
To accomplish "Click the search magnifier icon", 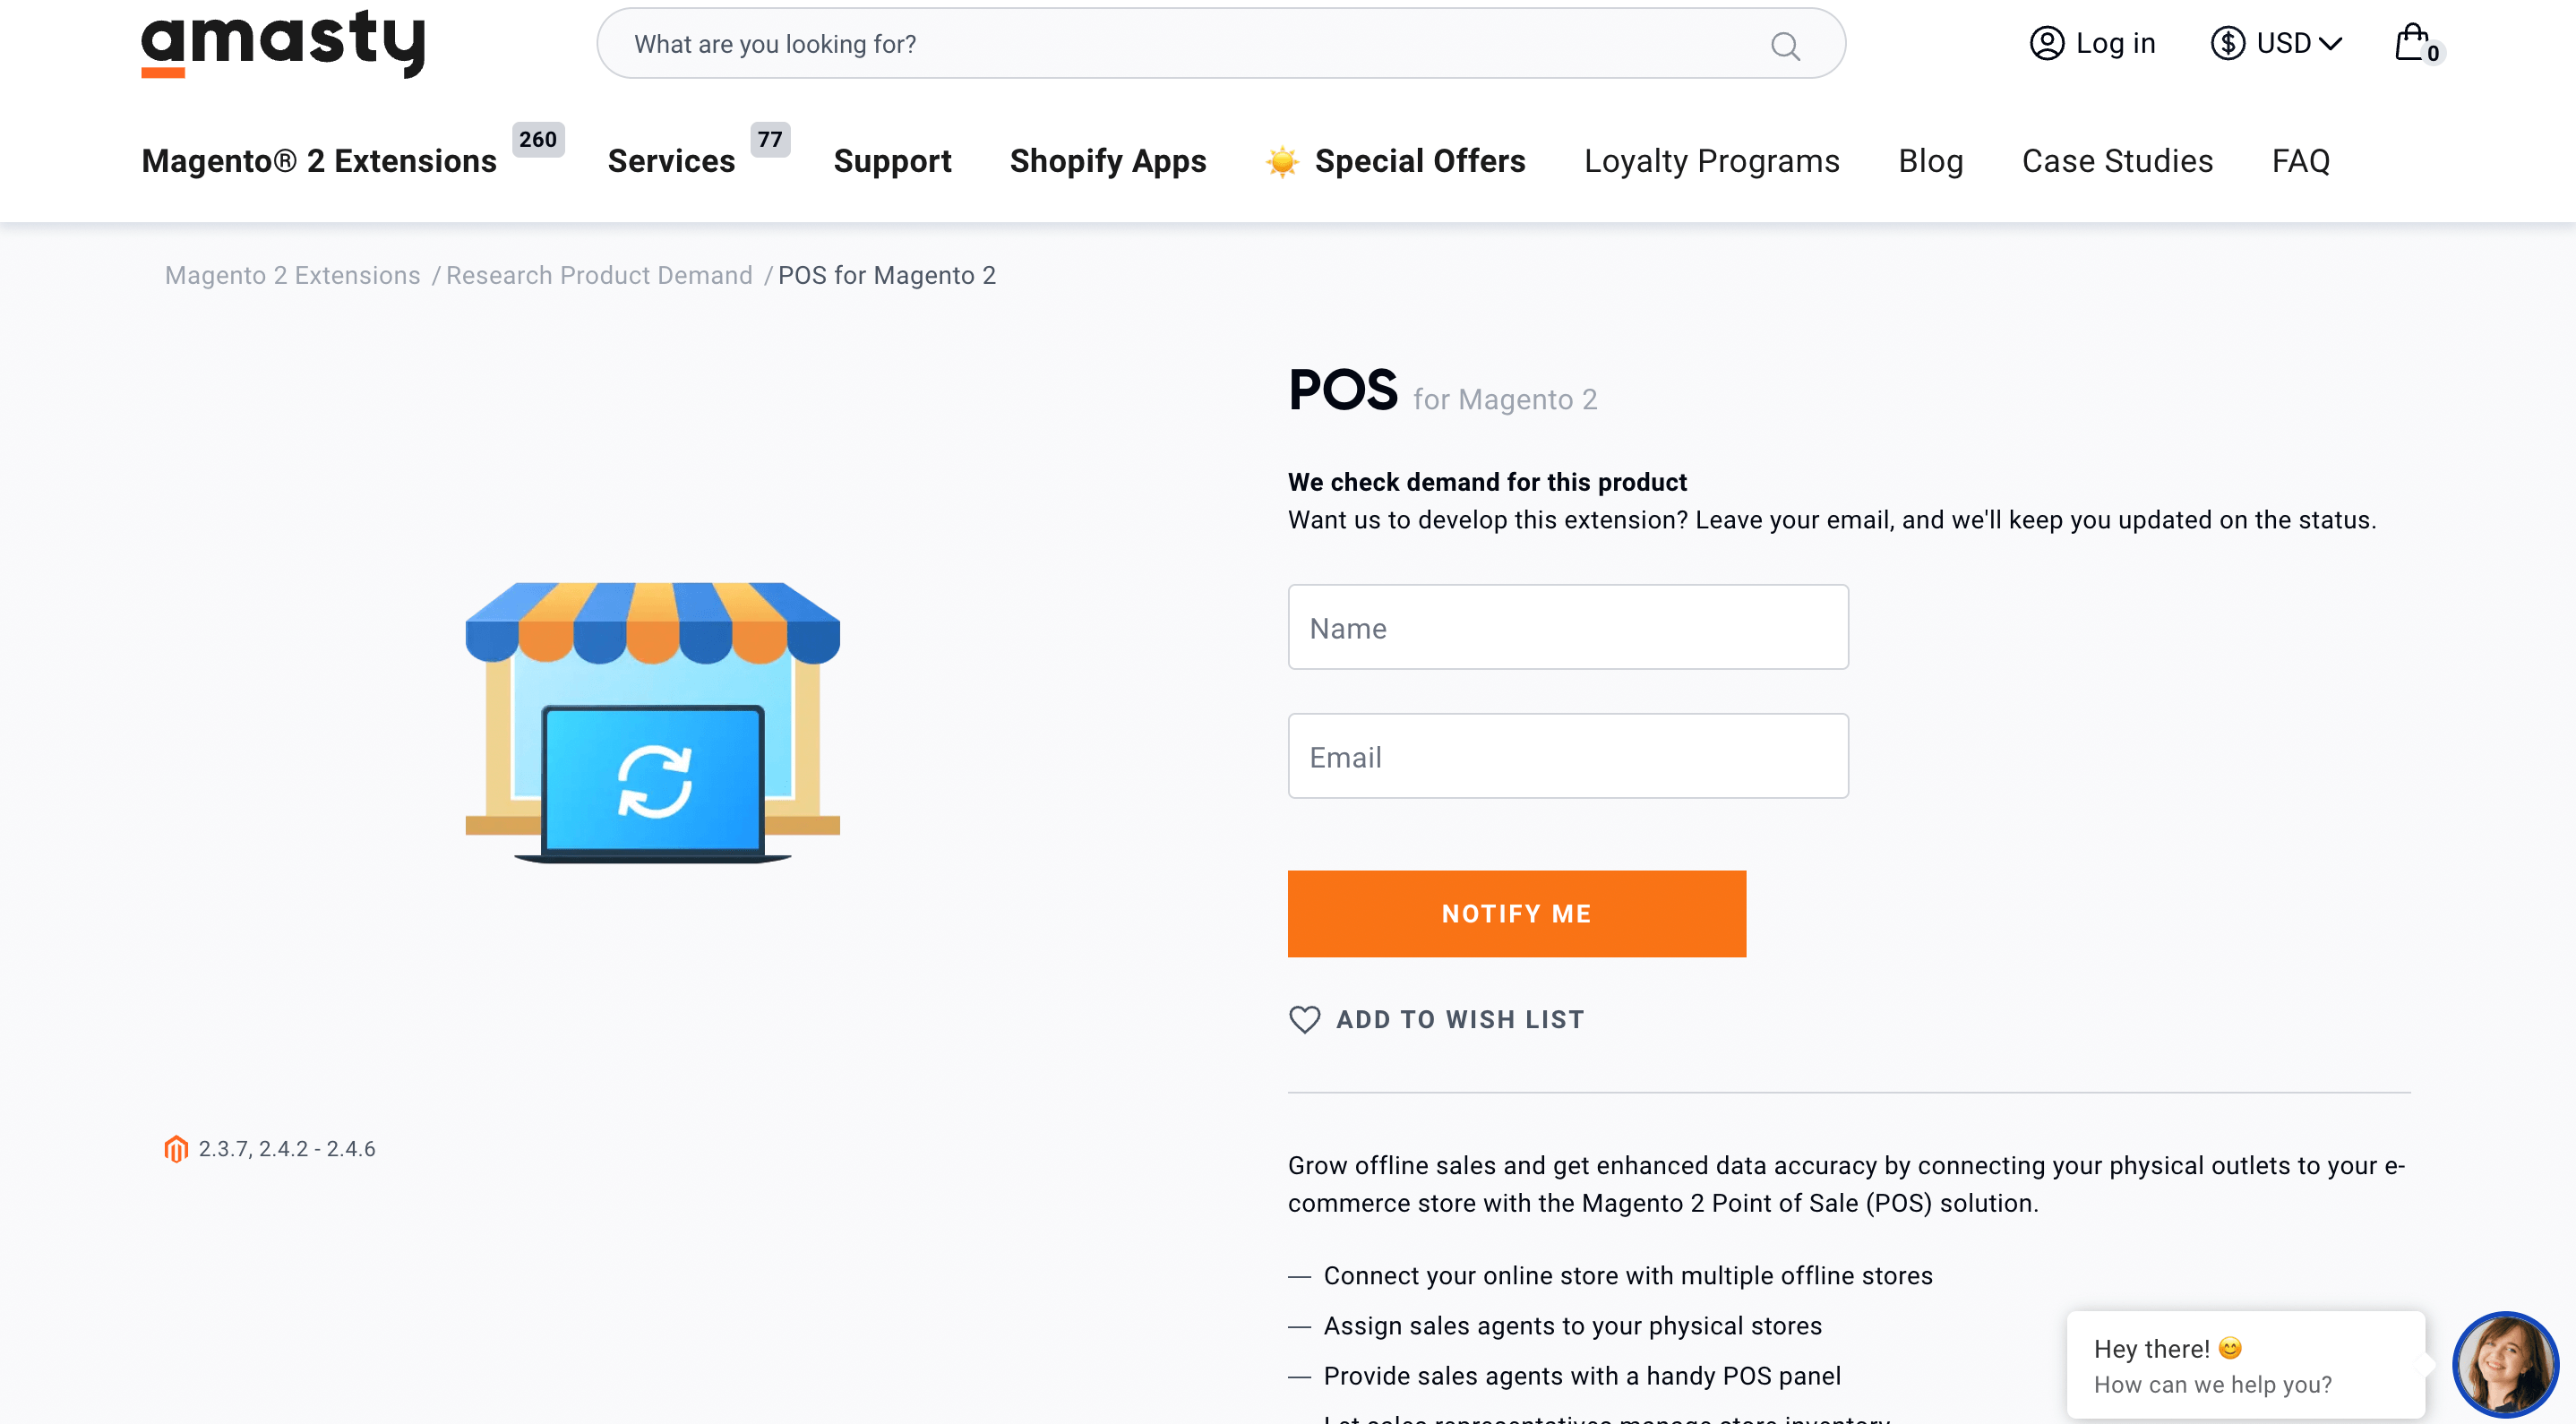I will 1785,46.
